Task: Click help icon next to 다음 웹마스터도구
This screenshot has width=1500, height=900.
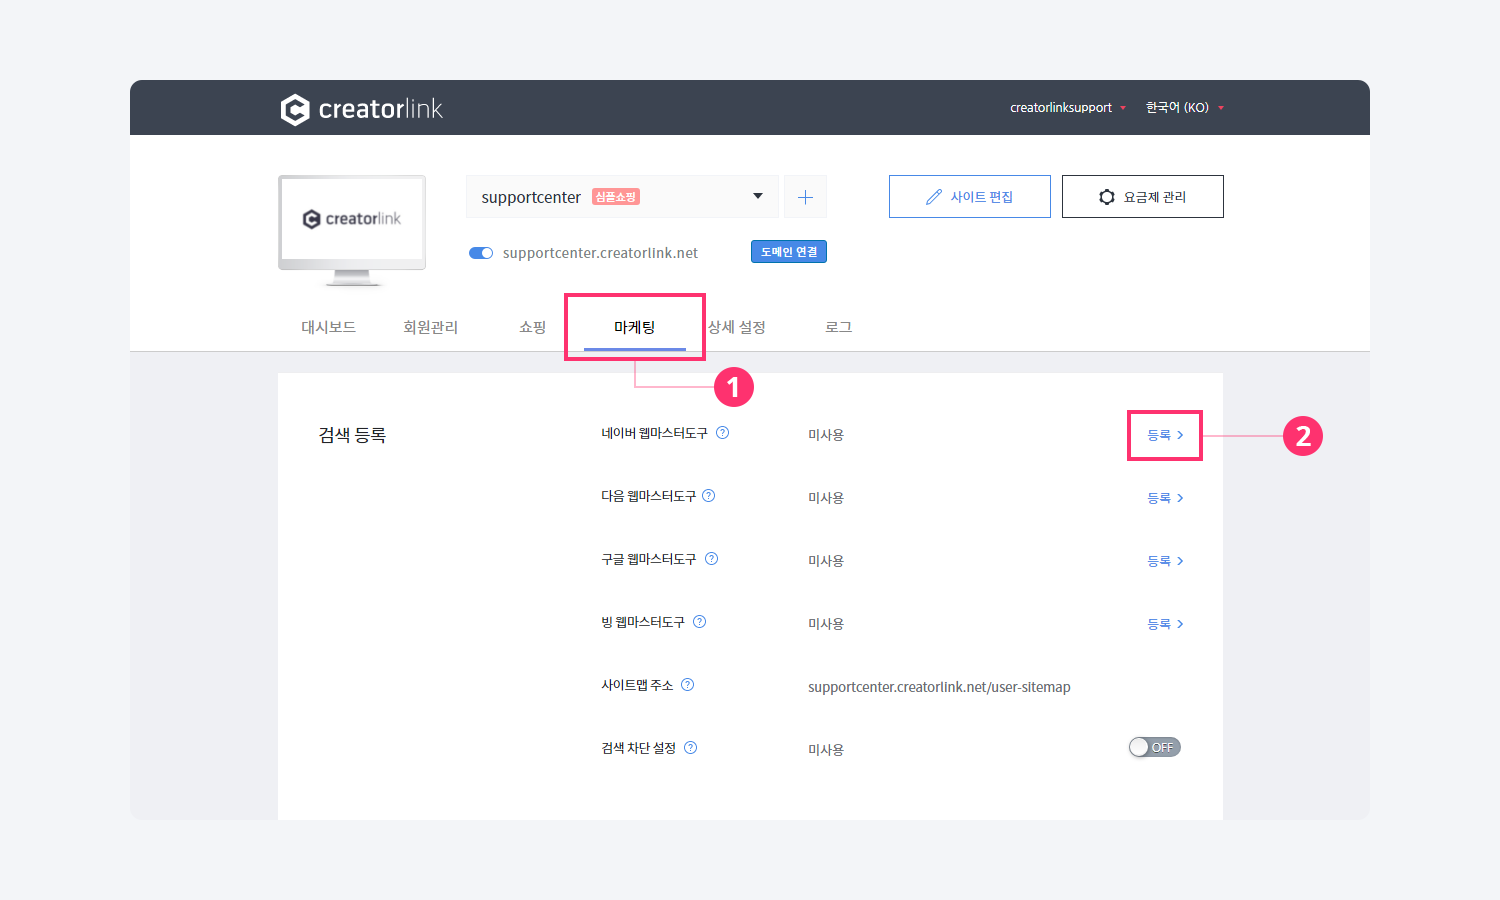Action: pyautogui.click(x=709, y=496)
